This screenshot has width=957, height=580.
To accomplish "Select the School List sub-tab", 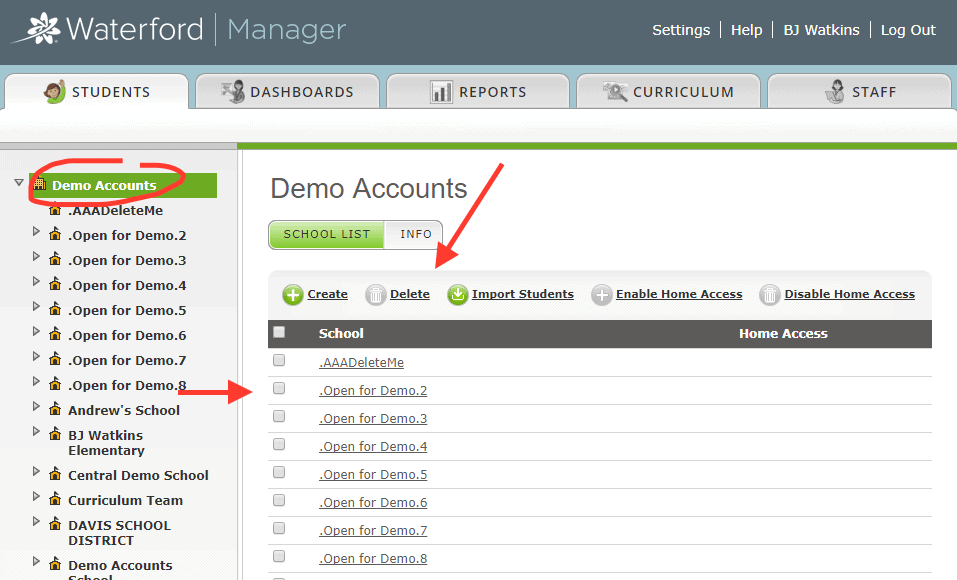I will 327,234.
